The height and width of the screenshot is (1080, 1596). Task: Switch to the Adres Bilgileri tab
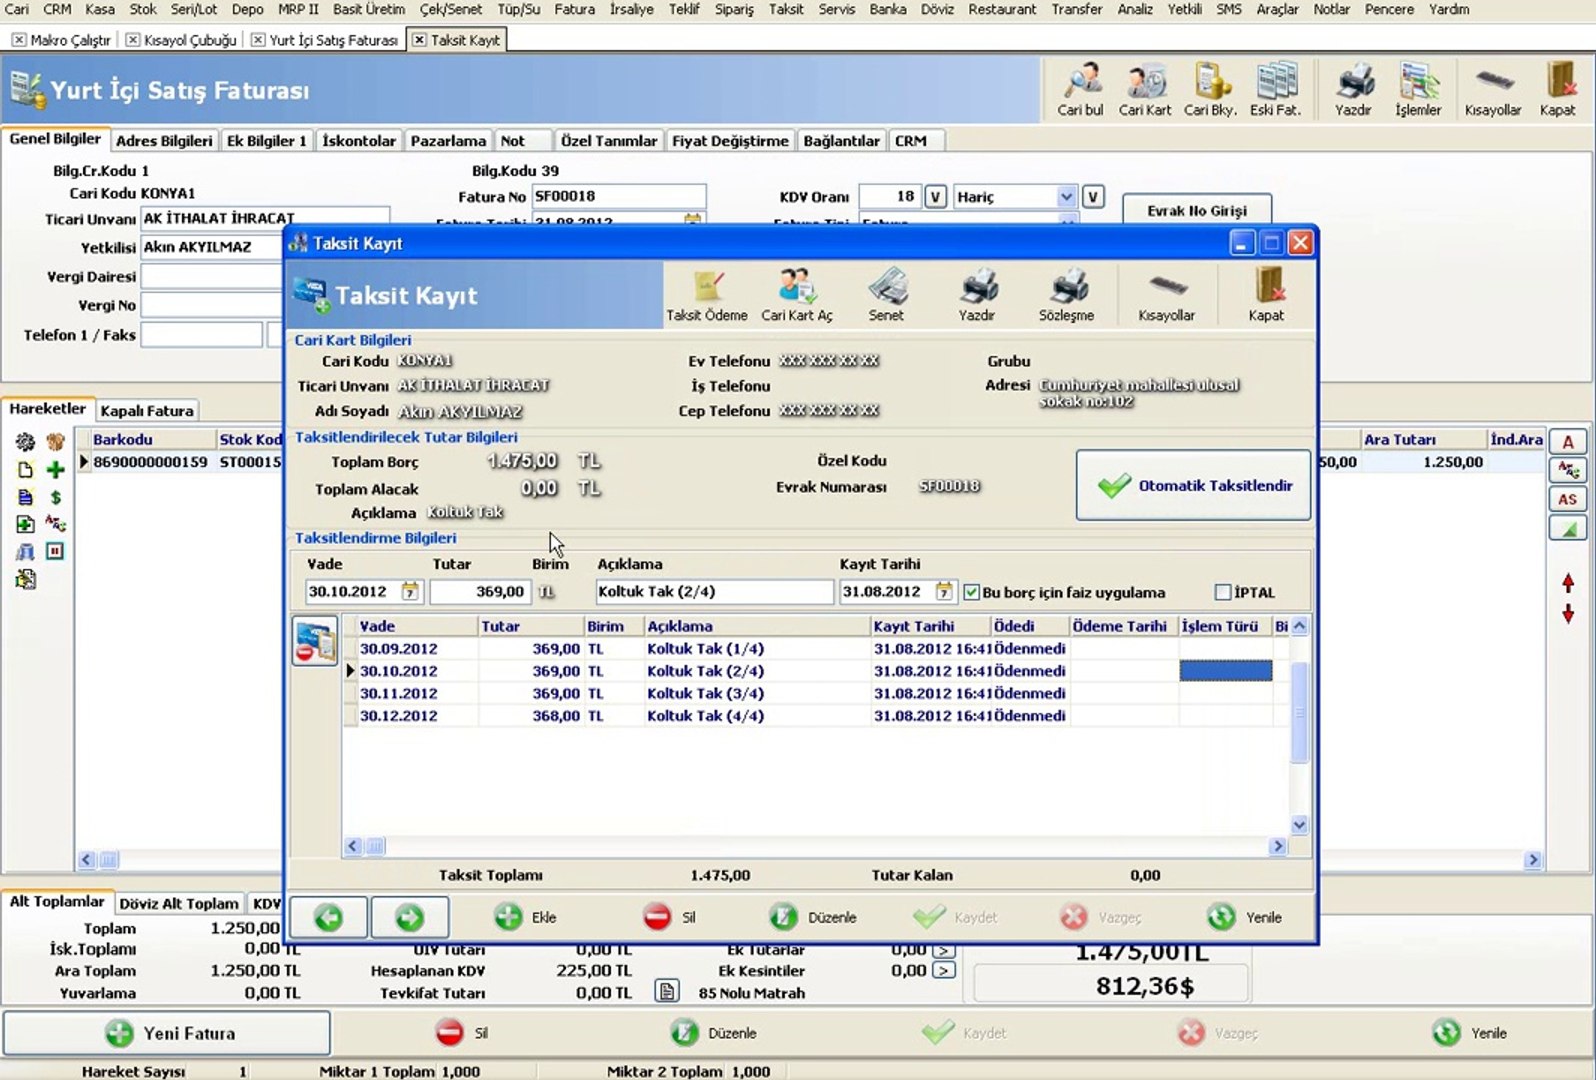pos(164,141)
